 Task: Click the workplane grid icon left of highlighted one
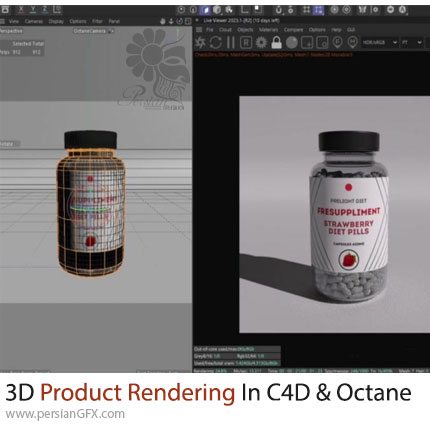[x=306, y=10]
